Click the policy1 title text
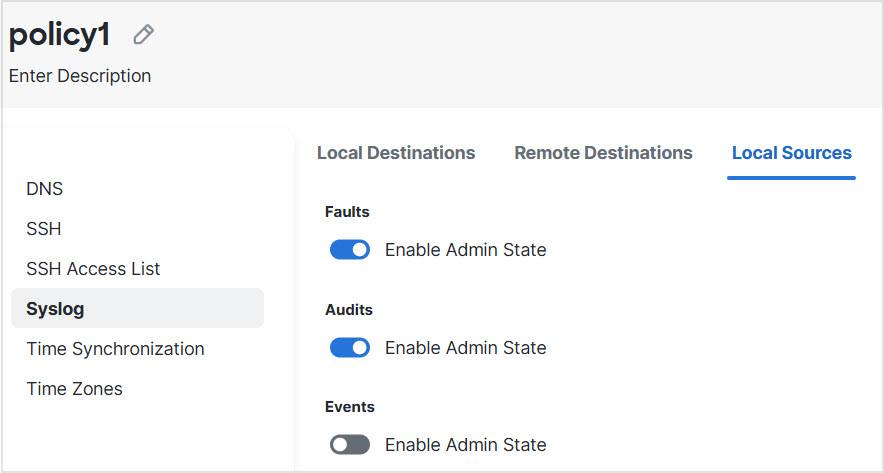This screenshot has width=884, height=473. (x=59, y=35)
